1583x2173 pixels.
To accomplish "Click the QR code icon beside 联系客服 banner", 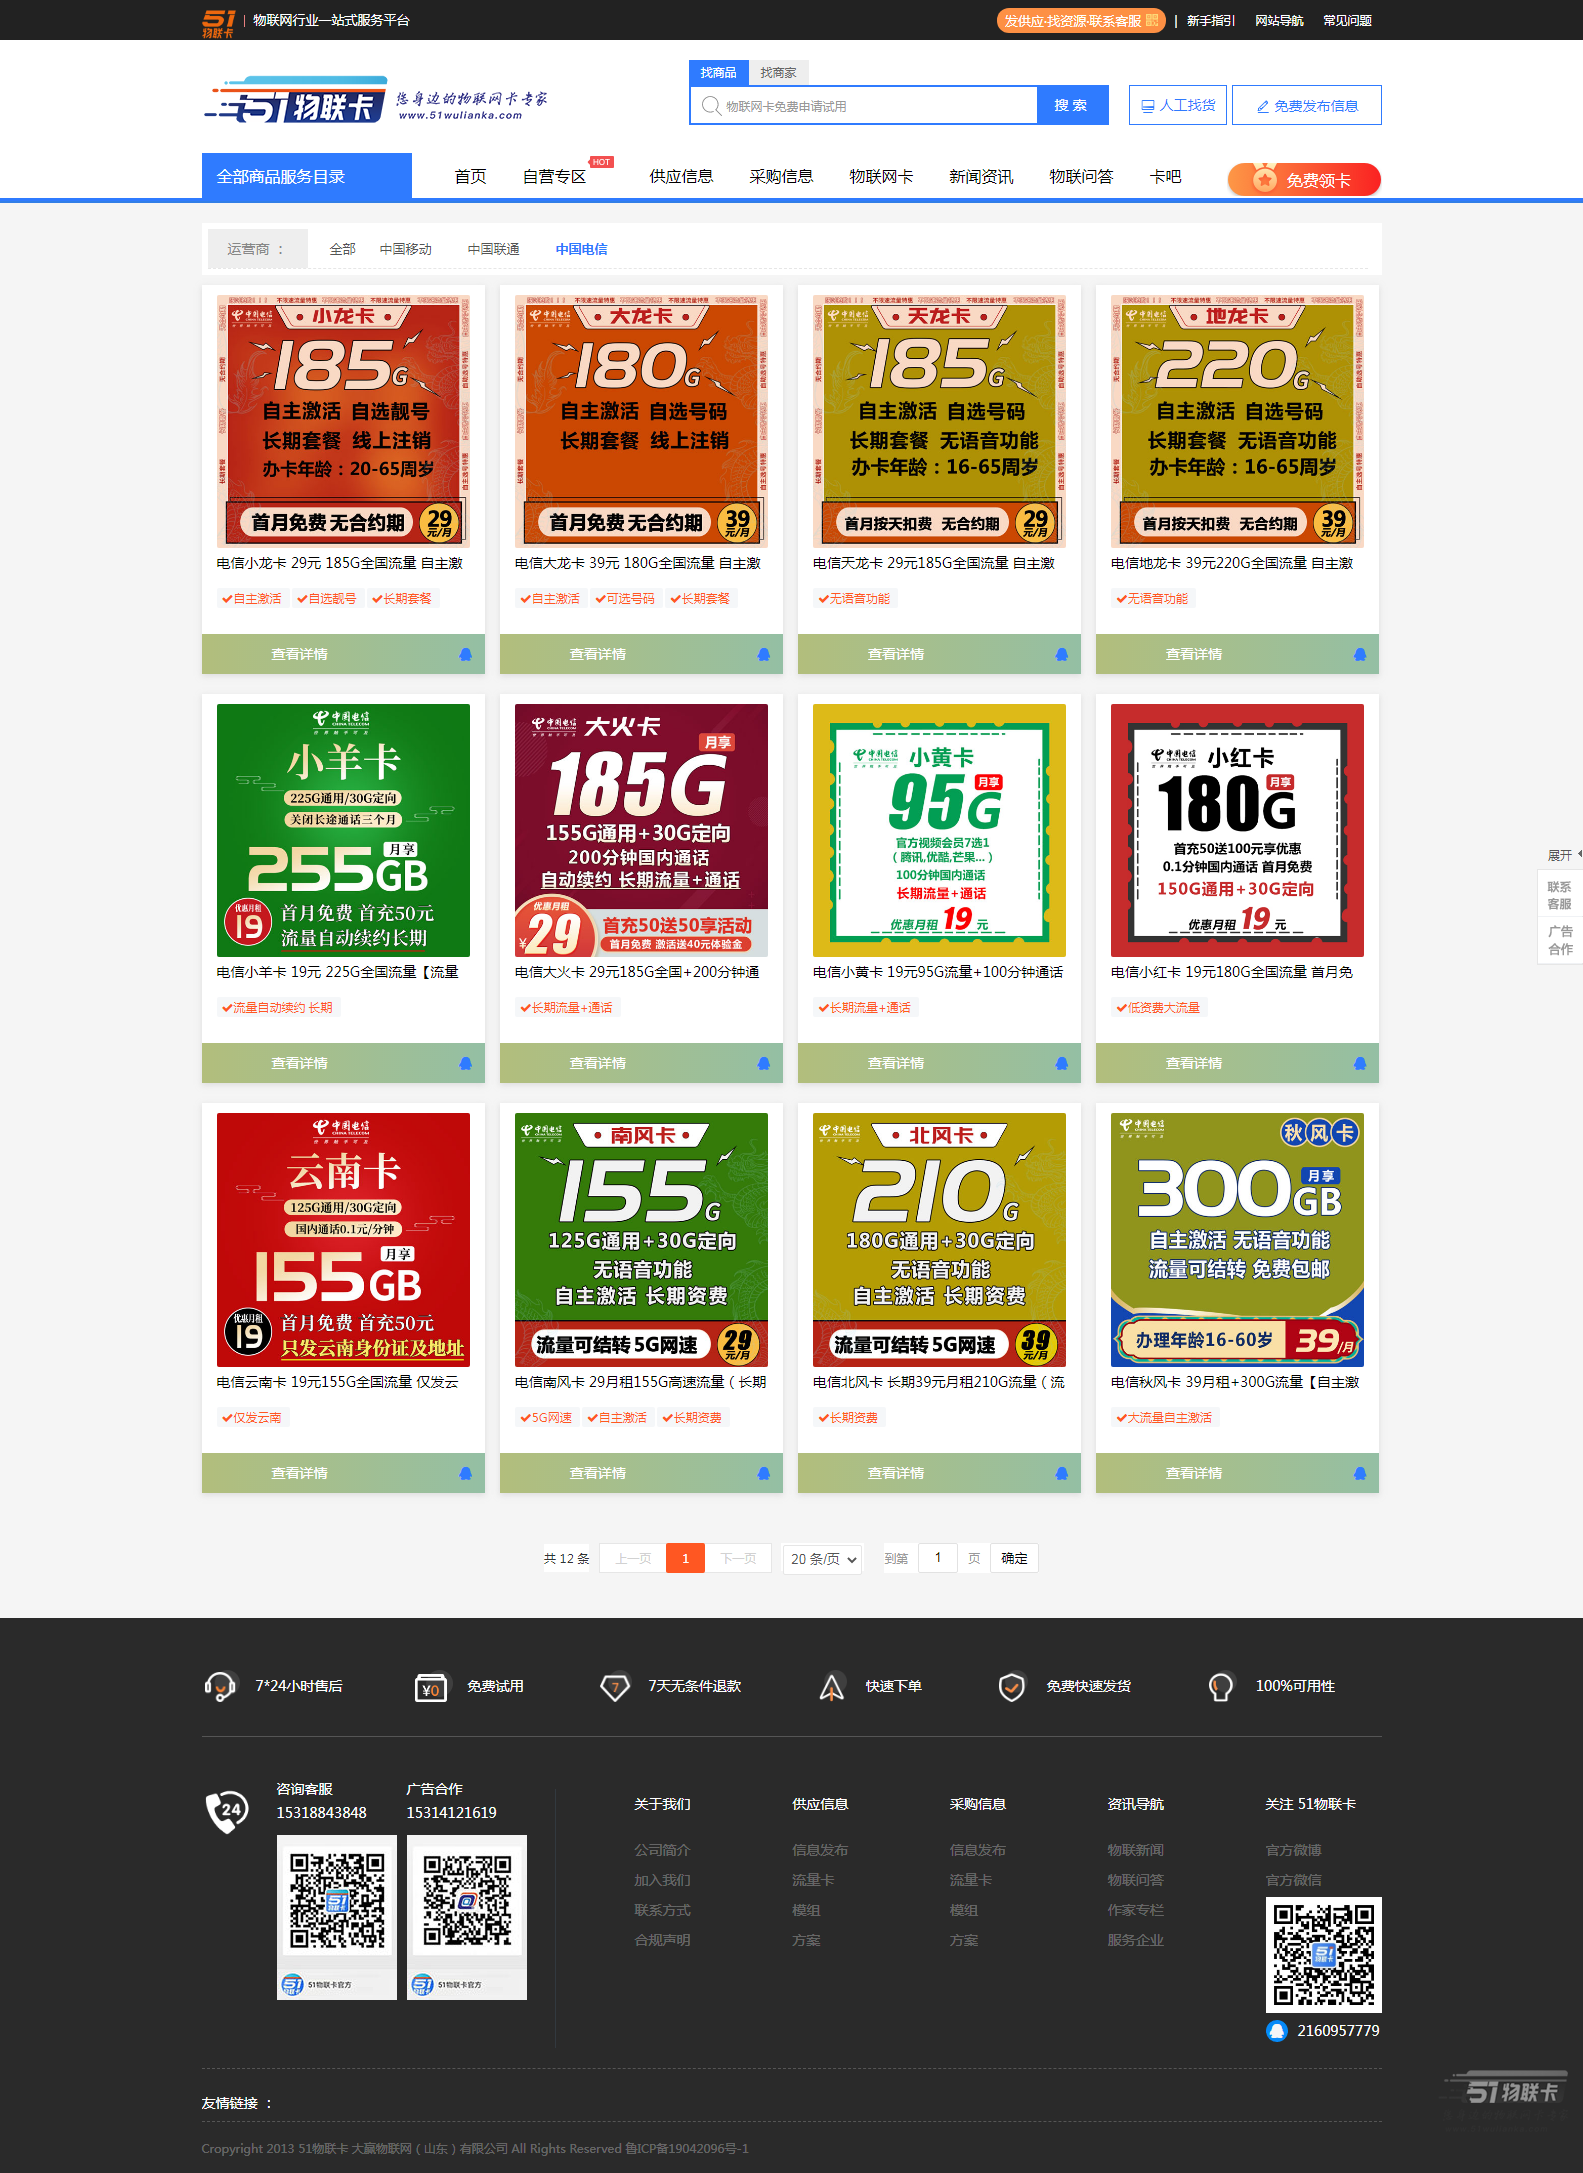I will [1152, 20].
